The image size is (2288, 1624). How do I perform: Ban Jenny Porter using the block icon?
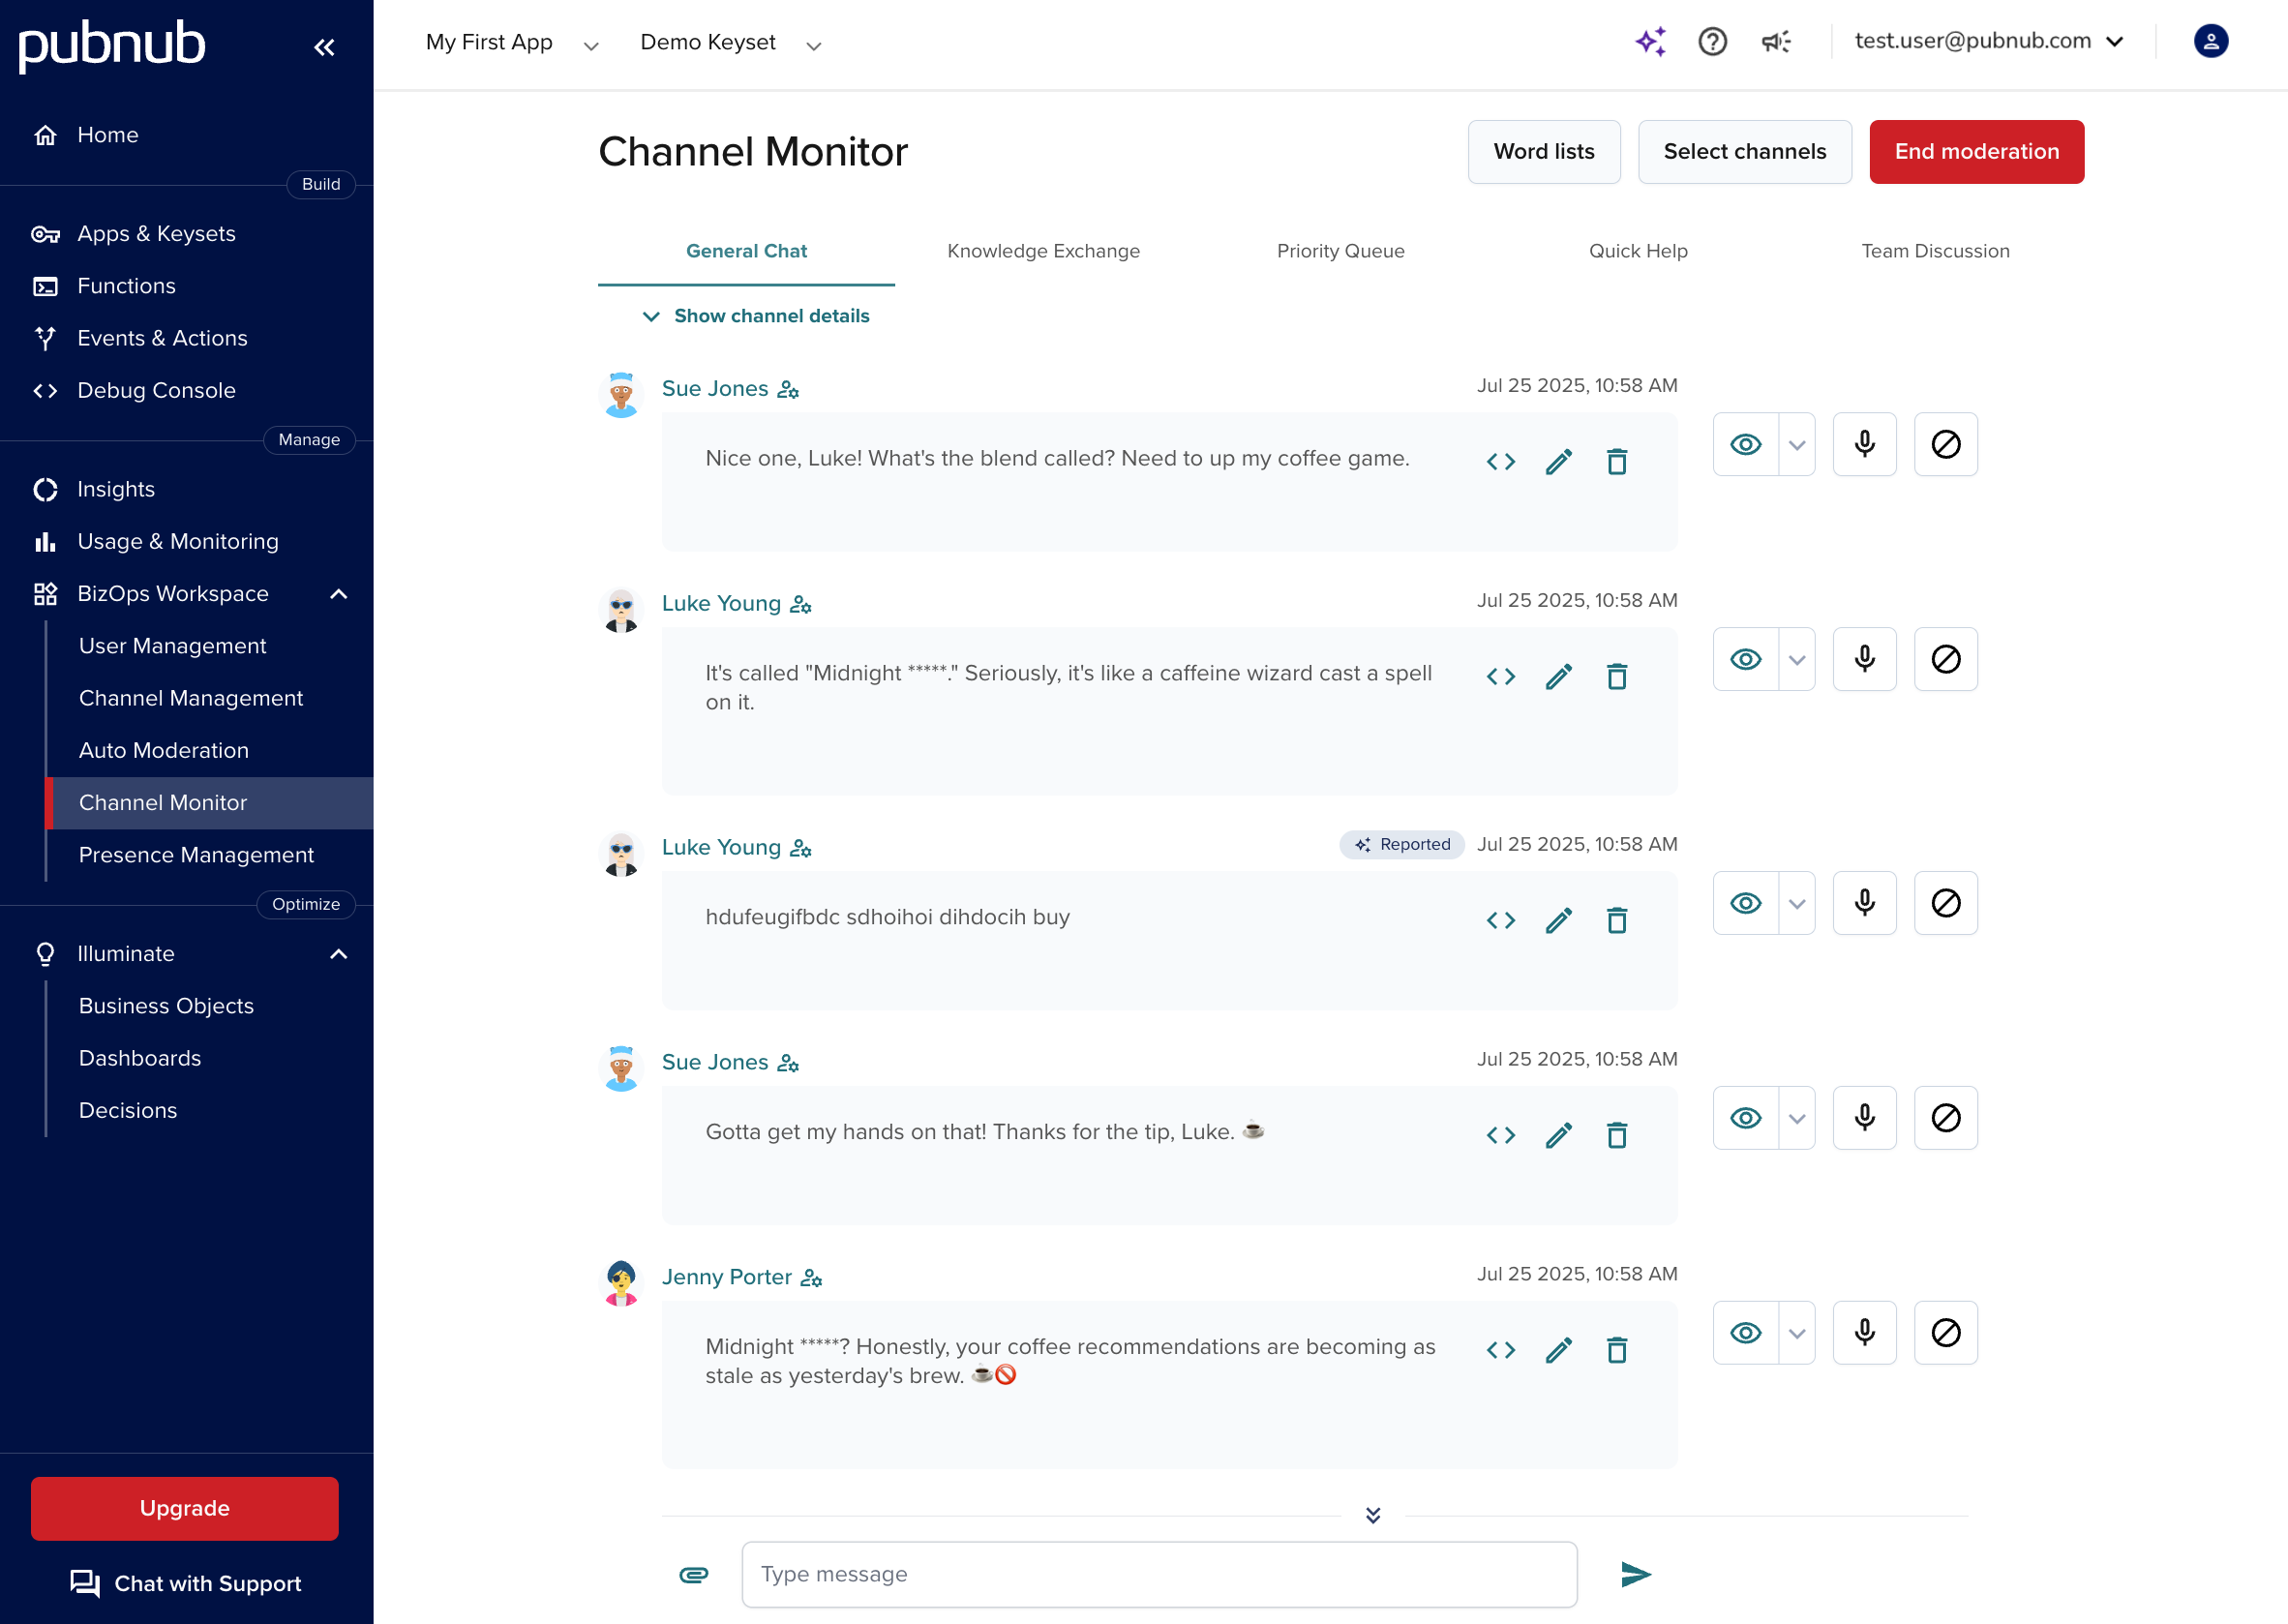pyautogui.click(x=1945, y=1333)
